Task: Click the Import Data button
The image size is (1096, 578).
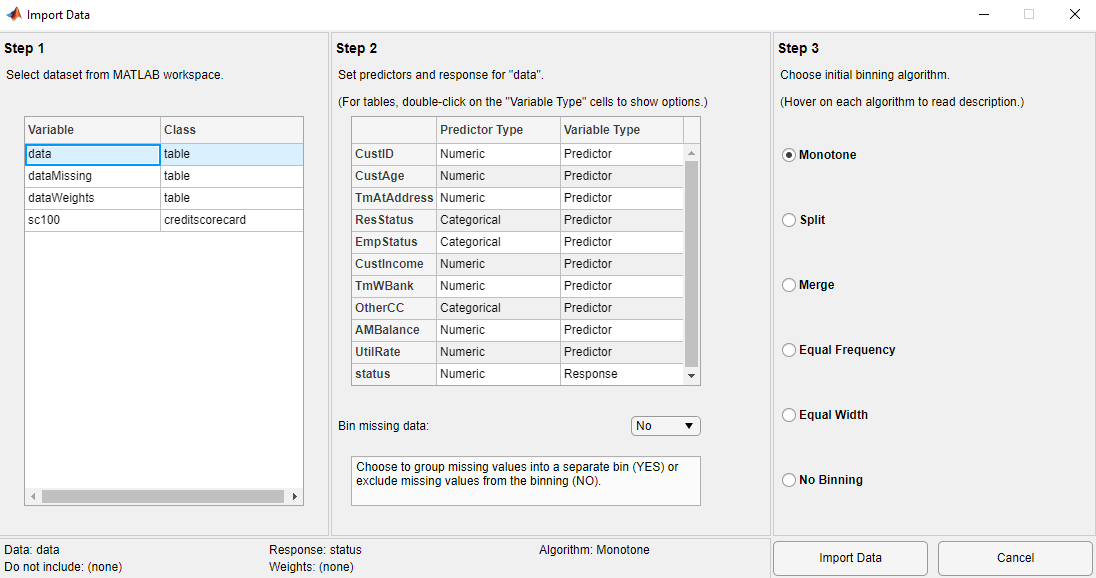Action: point(849,558)
